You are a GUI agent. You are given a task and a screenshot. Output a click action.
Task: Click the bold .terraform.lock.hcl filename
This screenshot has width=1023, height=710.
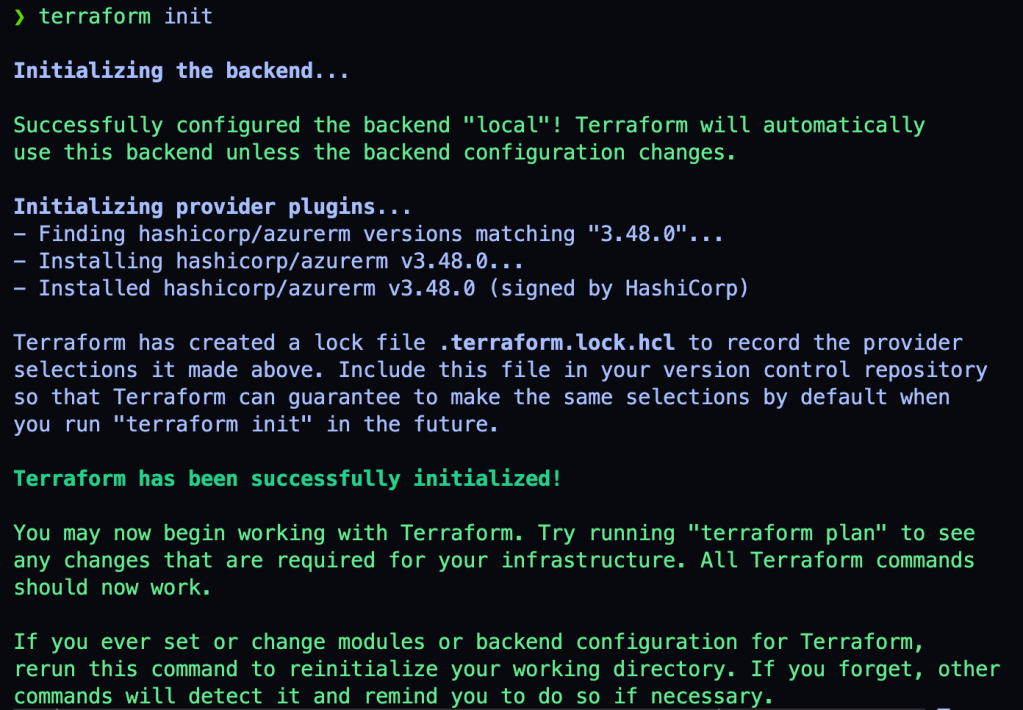pos(557,343)
